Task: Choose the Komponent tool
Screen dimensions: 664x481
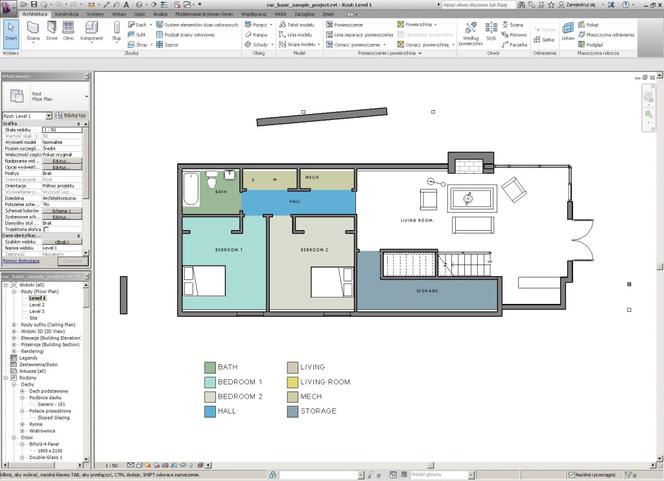Action: [x=91, y=31]
